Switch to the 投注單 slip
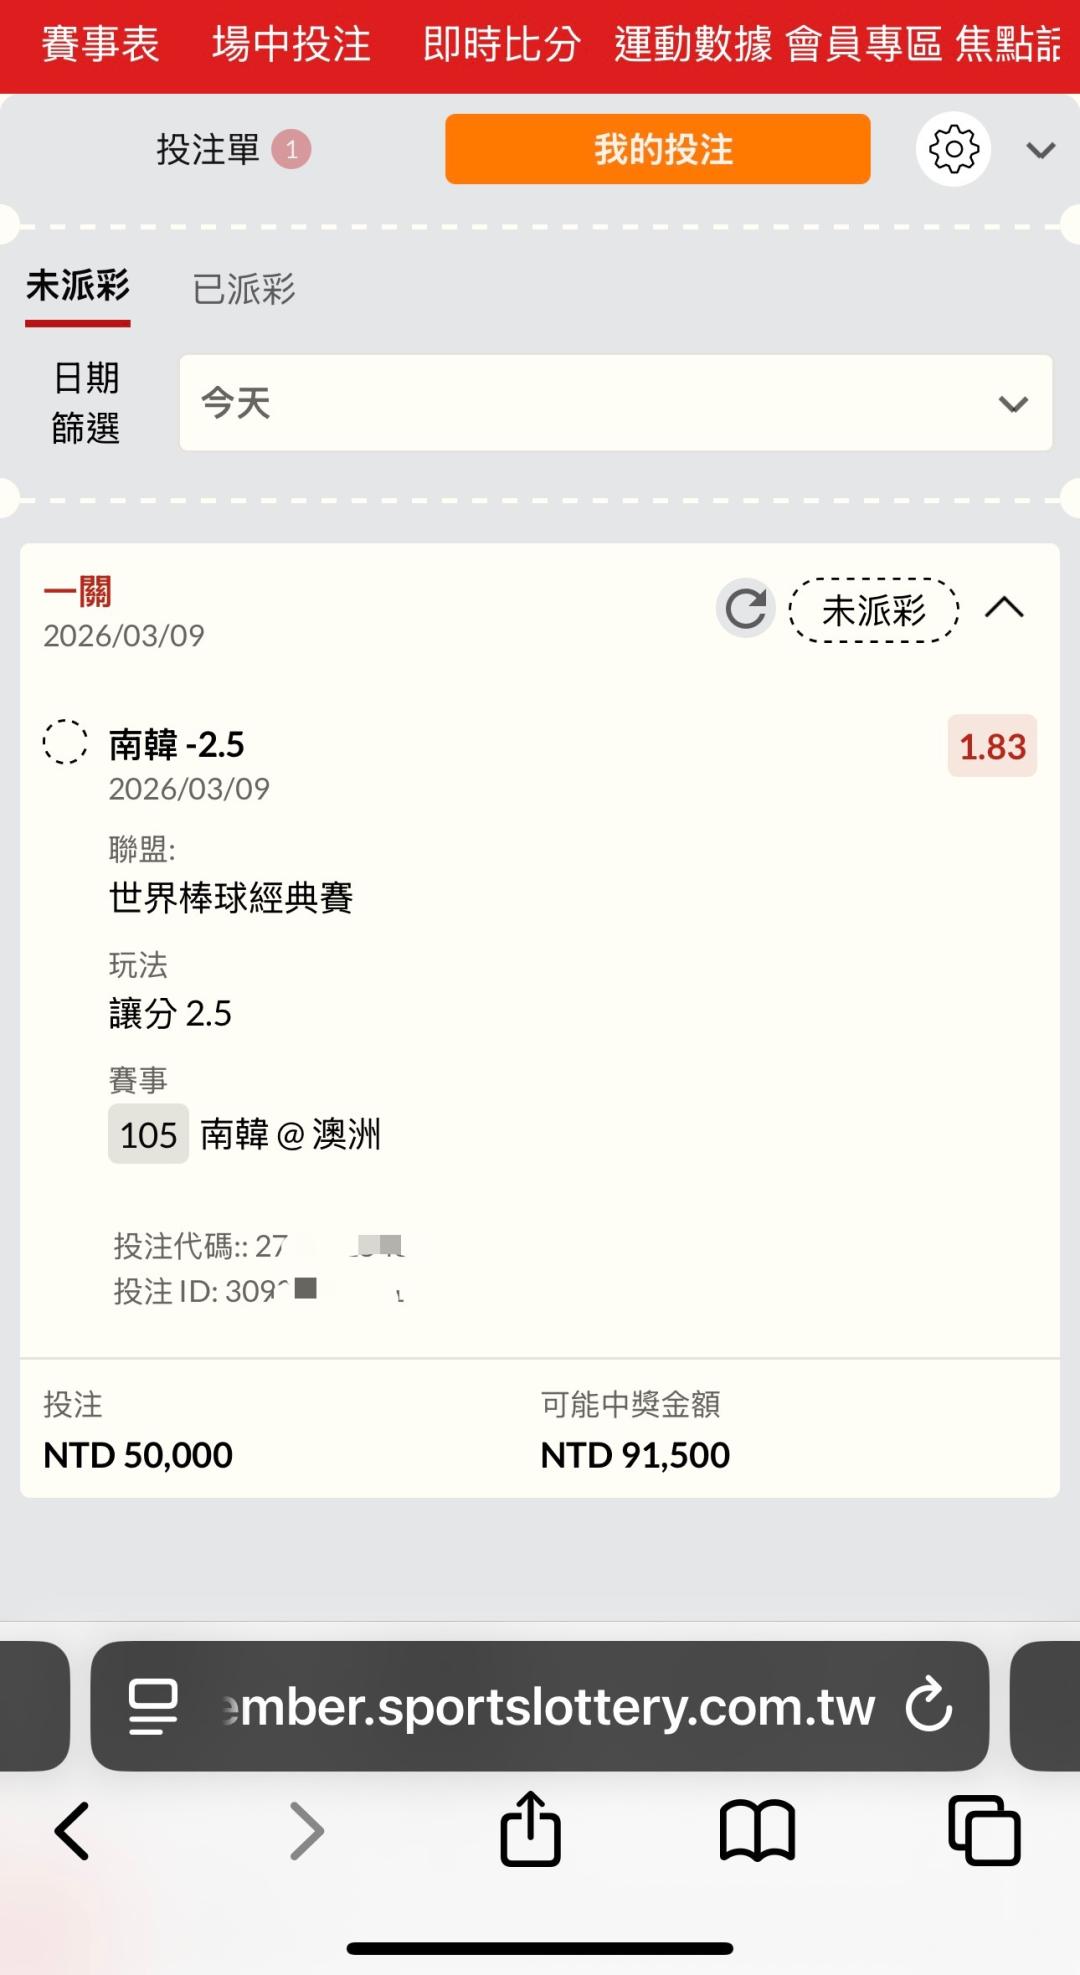 [x=208, y=149]
